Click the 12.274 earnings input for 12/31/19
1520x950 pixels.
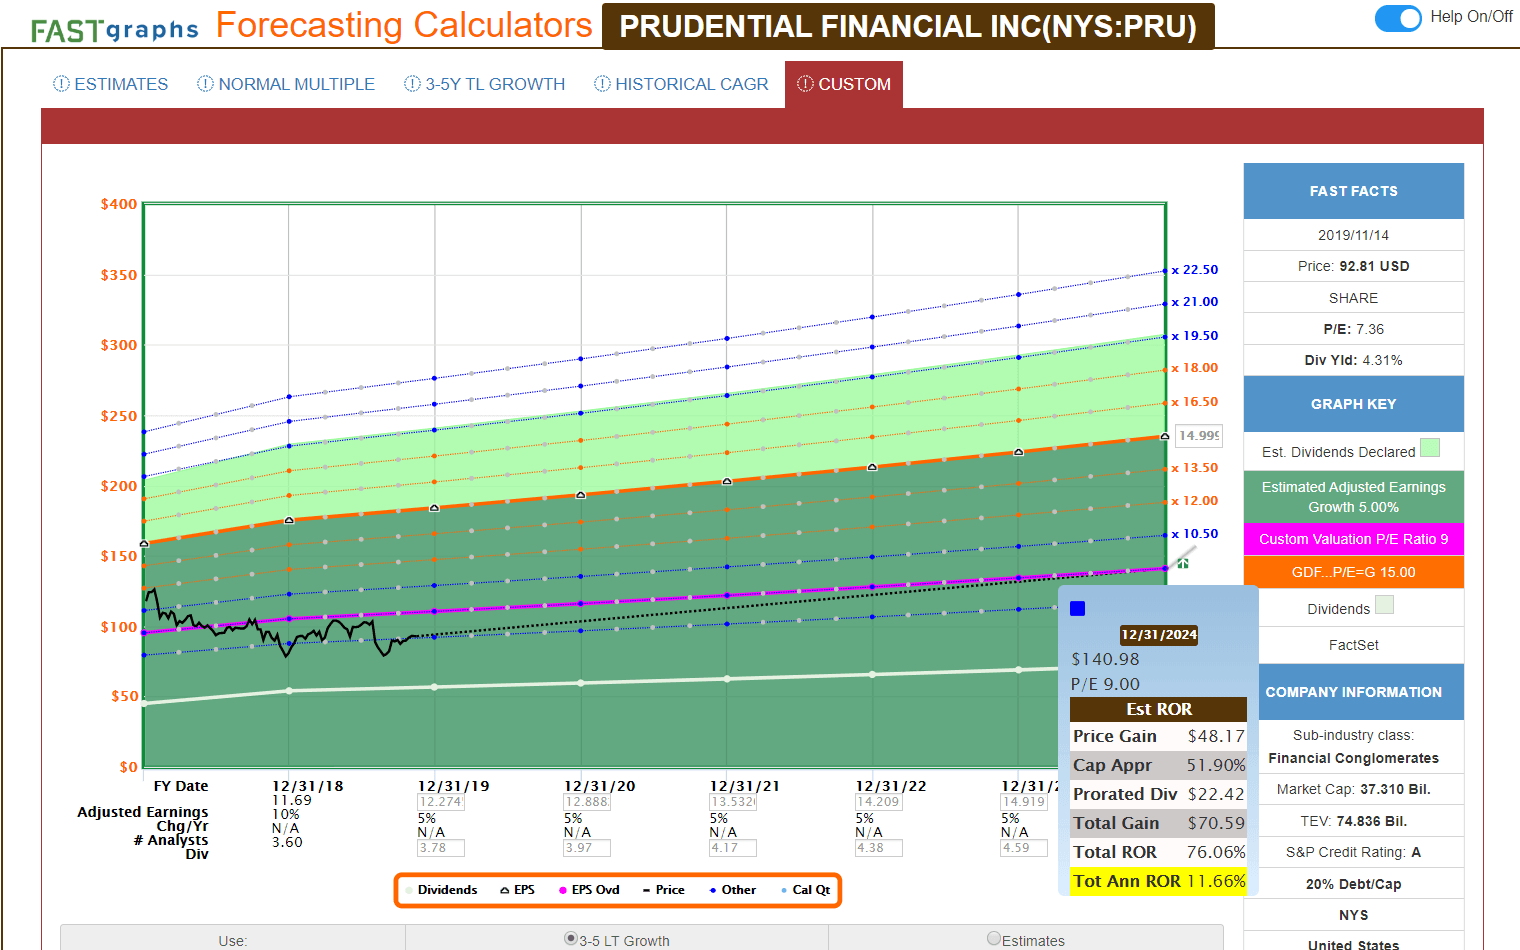[441, 802]
